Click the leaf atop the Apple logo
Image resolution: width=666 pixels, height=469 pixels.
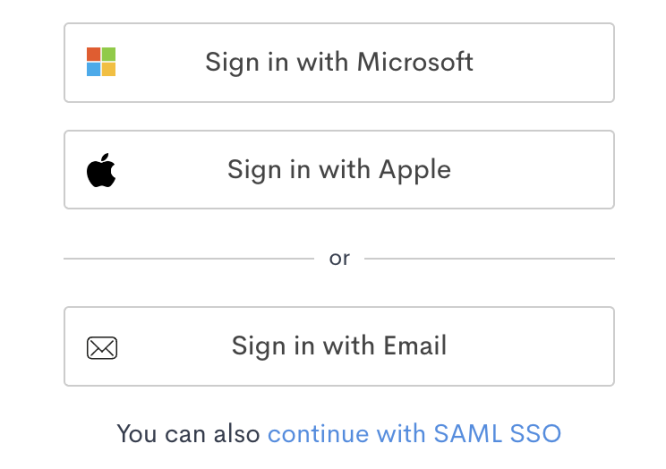[106, 158]
